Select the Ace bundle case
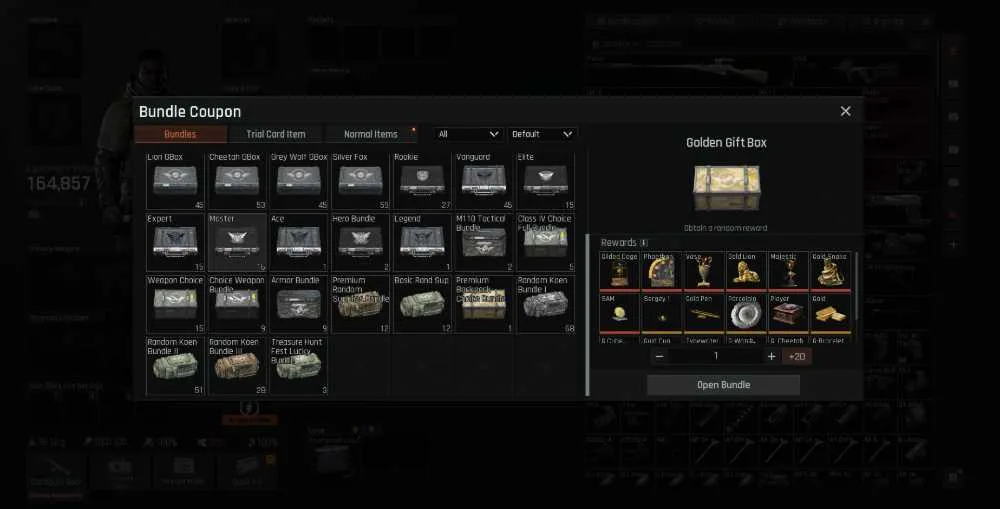Screen dimensions: 1000x509 tap(298, 242)
